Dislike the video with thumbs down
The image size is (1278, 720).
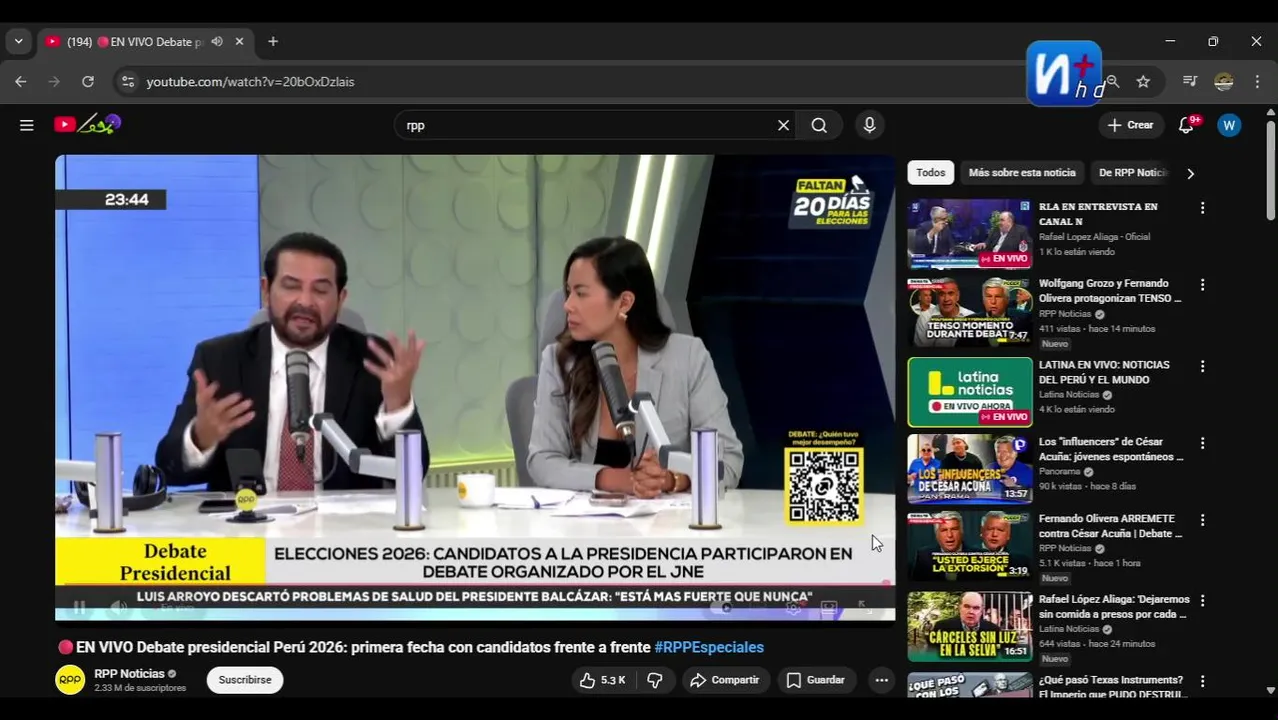click(x=655, y=680)
